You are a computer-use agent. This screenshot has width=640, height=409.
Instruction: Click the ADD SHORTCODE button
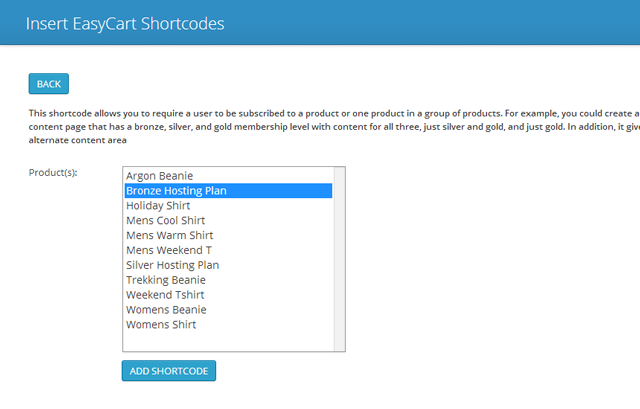point(169,371)
